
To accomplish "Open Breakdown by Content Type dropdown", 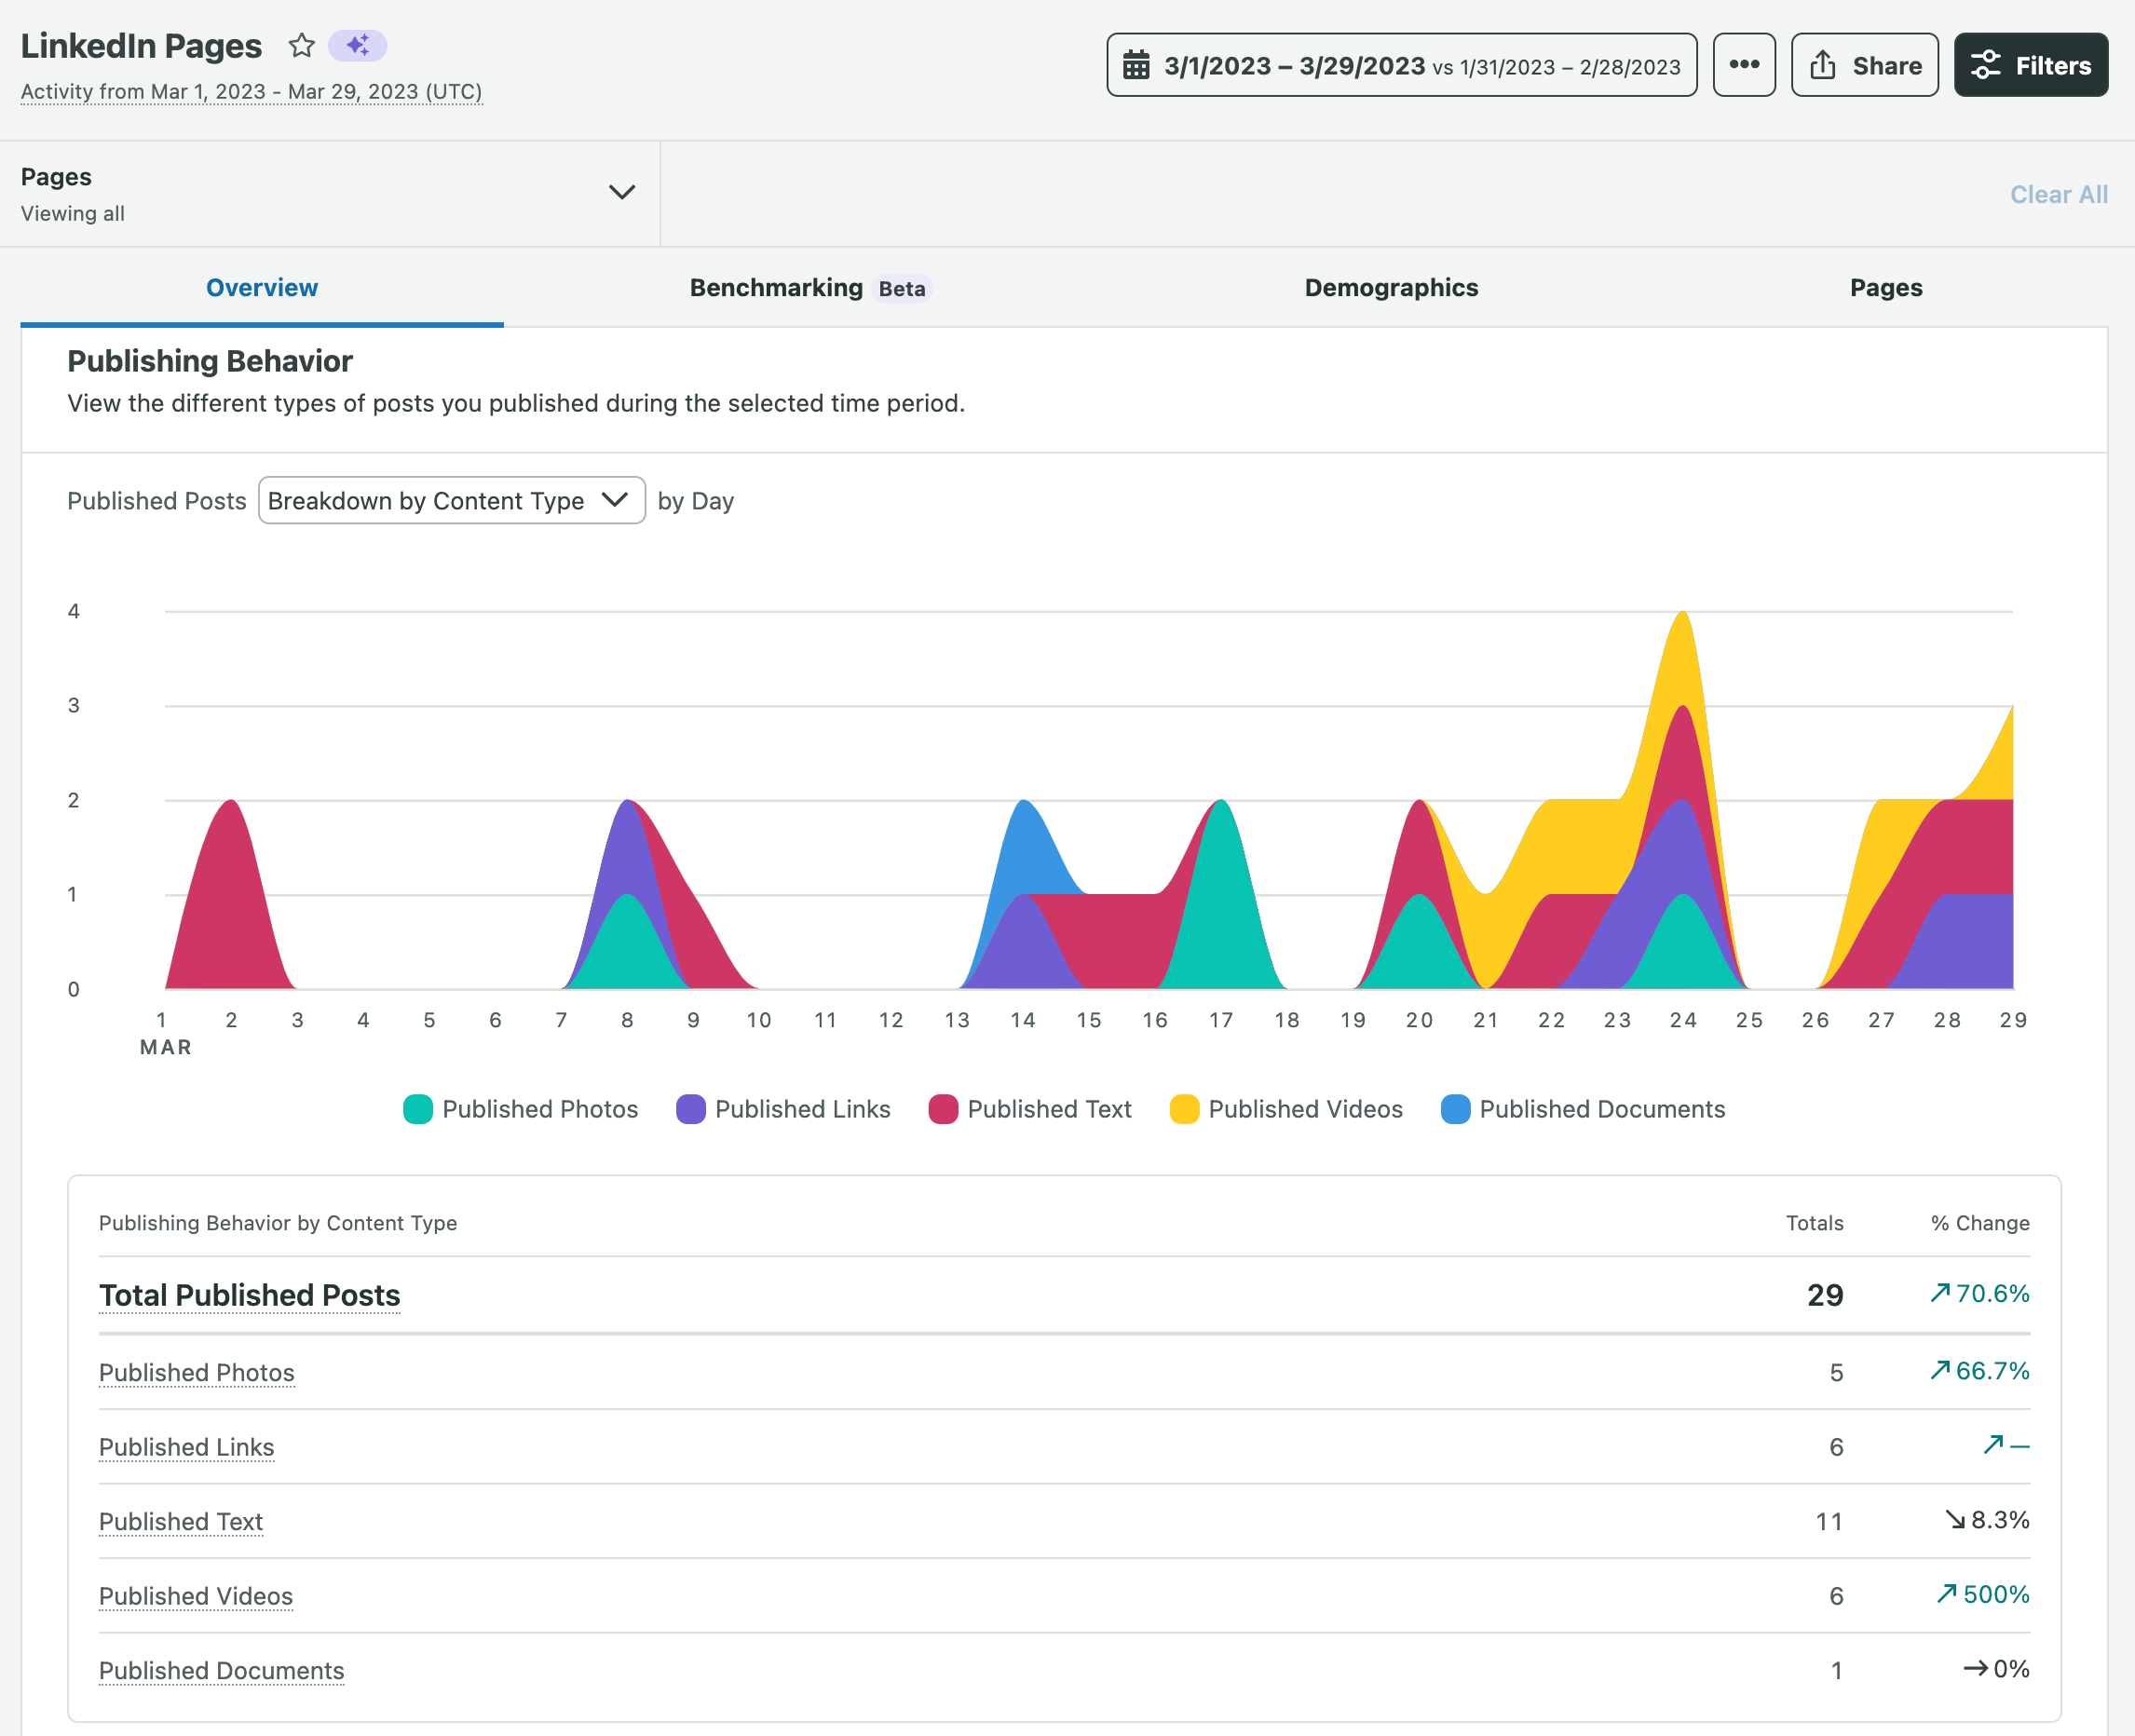I will 451,500.
